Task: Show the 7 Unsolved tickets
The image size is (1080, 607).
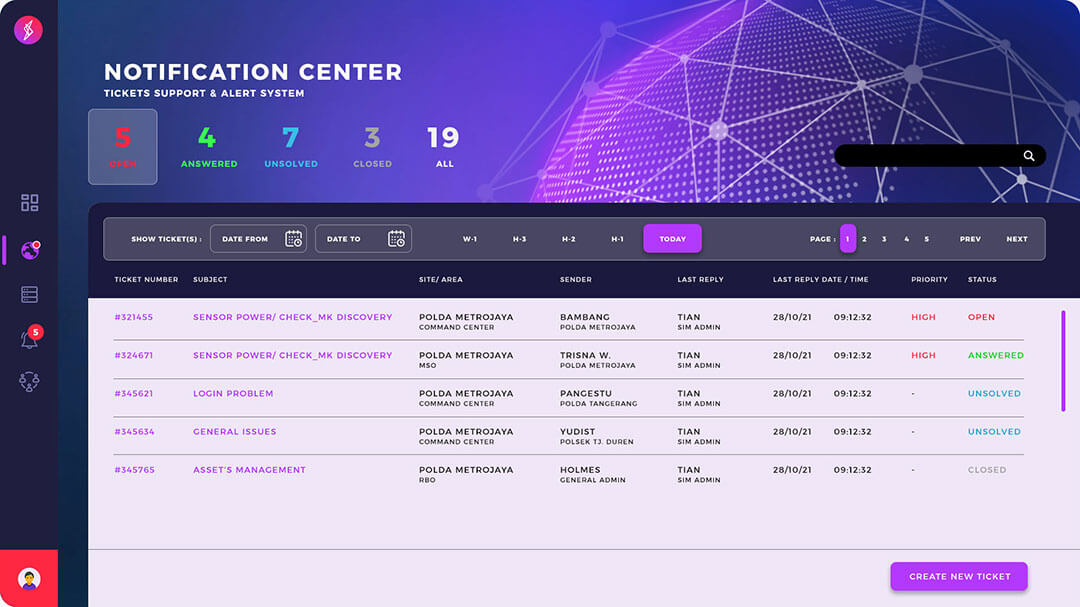Action: 291,146
